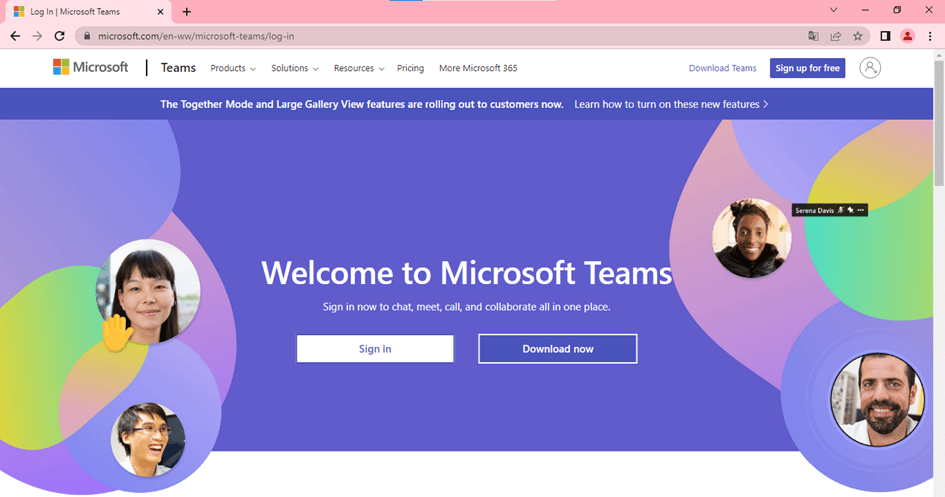This screenshot has height=497, width=945.
Task: Open a new tab with plus button
Action: [187, 11]
